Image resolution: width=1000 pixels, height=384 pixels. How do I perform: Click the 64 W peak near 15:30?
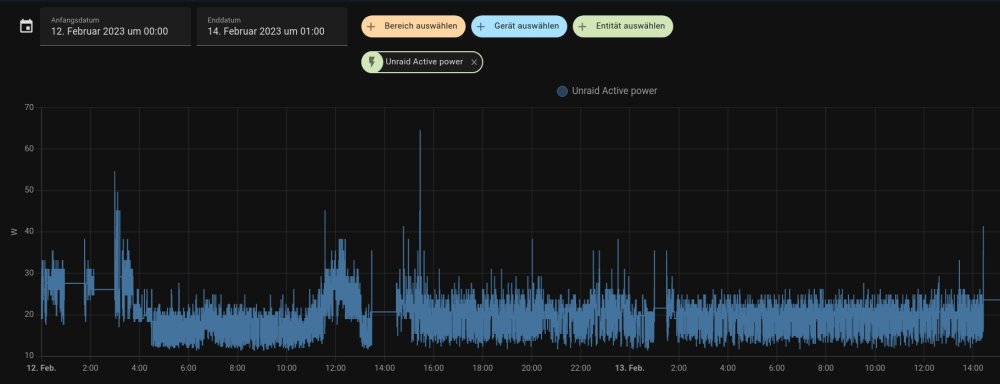[x=420, y=131]
